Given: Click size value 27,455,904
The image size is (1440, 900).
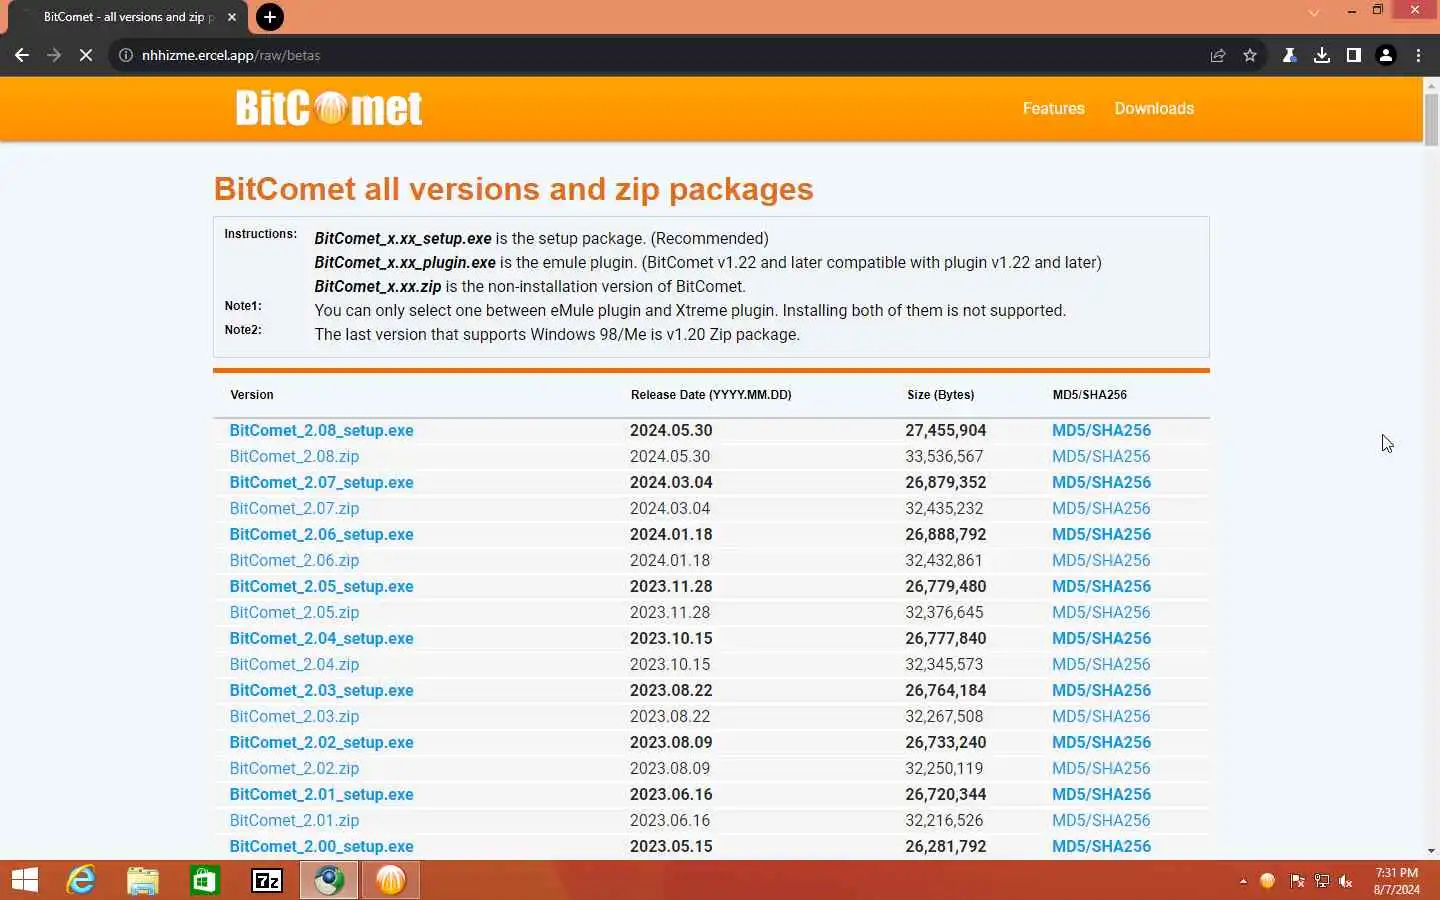Looking at the screenshot, I should point(946,430).
